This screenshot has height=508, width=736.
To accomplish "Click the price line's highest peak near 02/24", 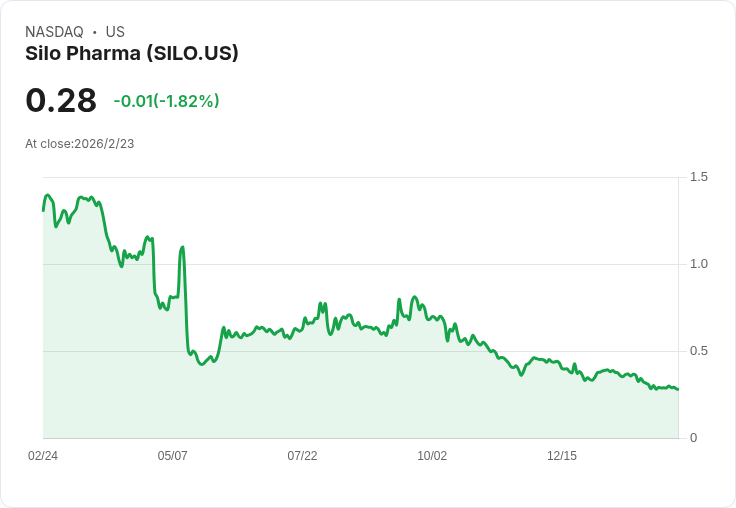I will (47, 195).
